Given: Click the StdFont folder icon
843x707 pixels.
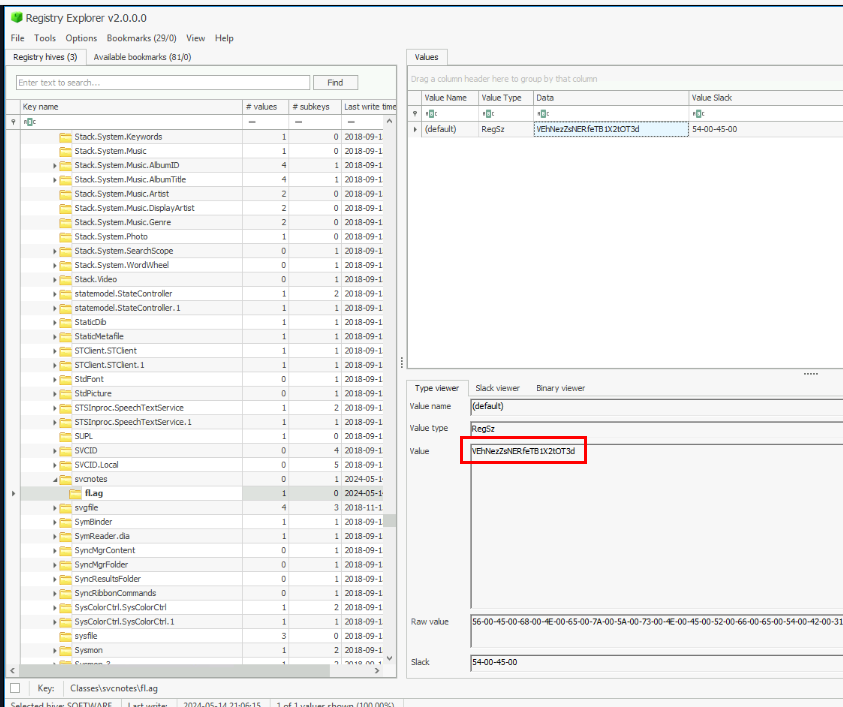Looking at the screenshot, I should point(66,379).
